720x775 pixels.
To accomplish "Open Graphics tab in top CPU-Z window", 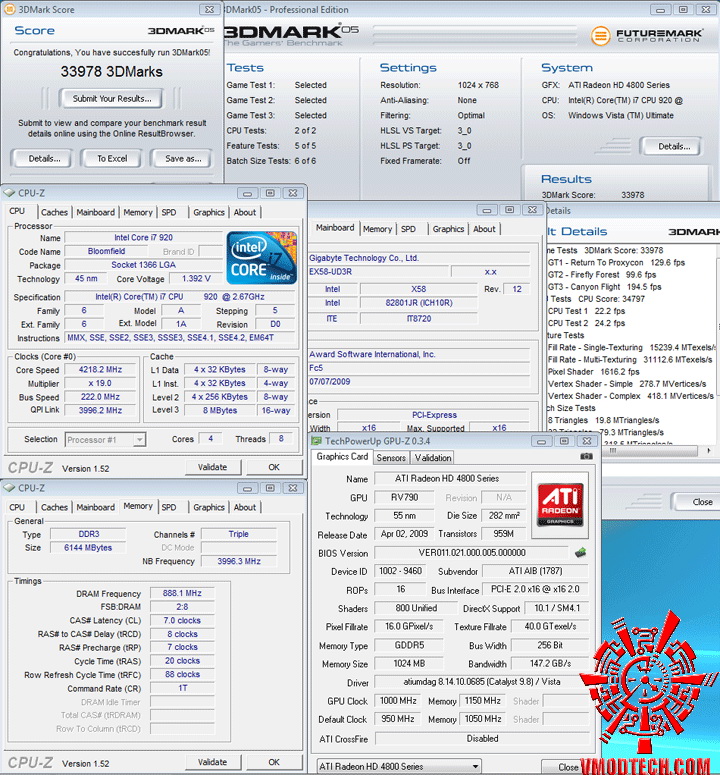I will (209, 212).
